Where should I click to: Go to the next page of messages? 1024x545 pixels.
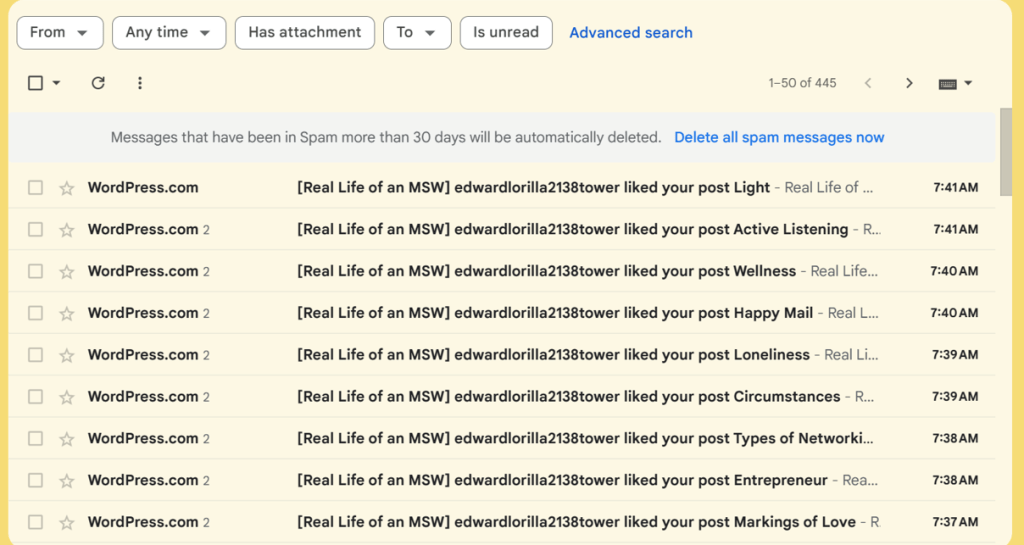point(909,83)
